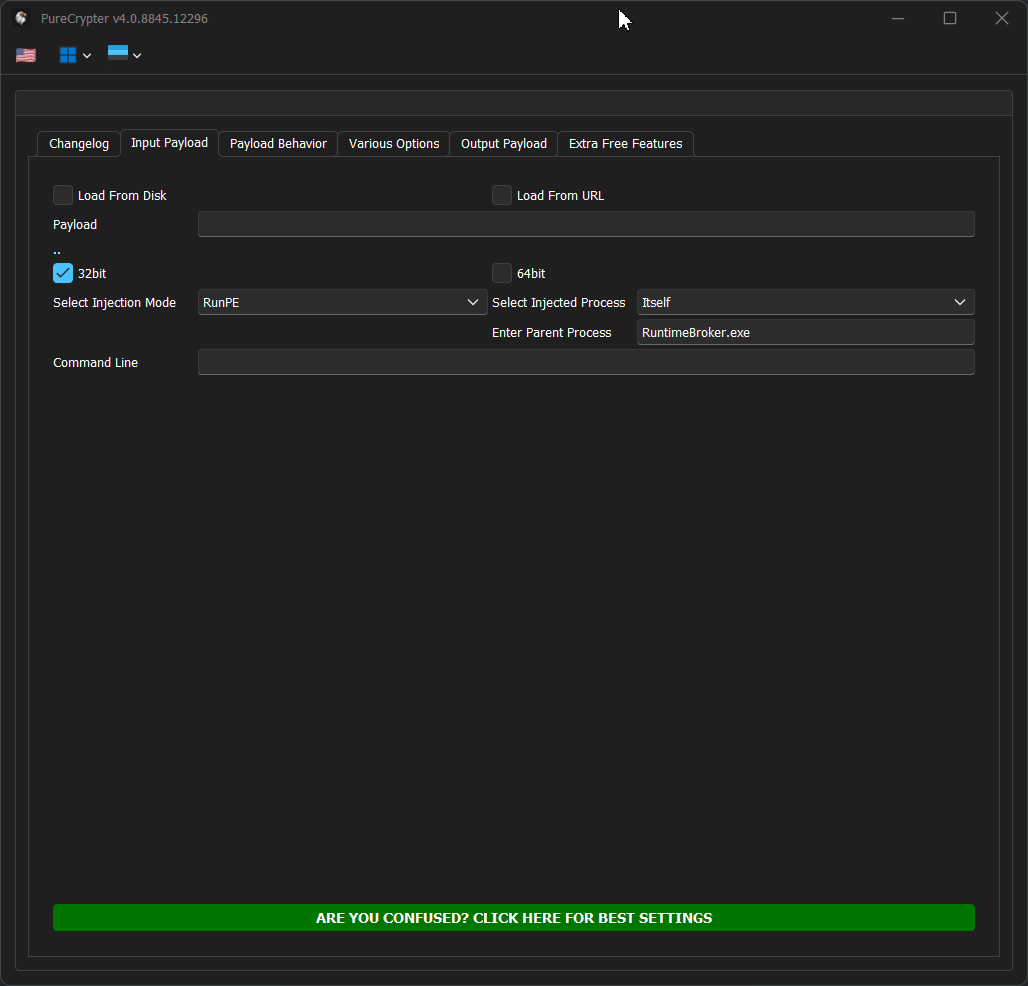The image size is (1028, 986).
Task: Expand the chevron beside the Windows logo
Action: pos(87,56)
